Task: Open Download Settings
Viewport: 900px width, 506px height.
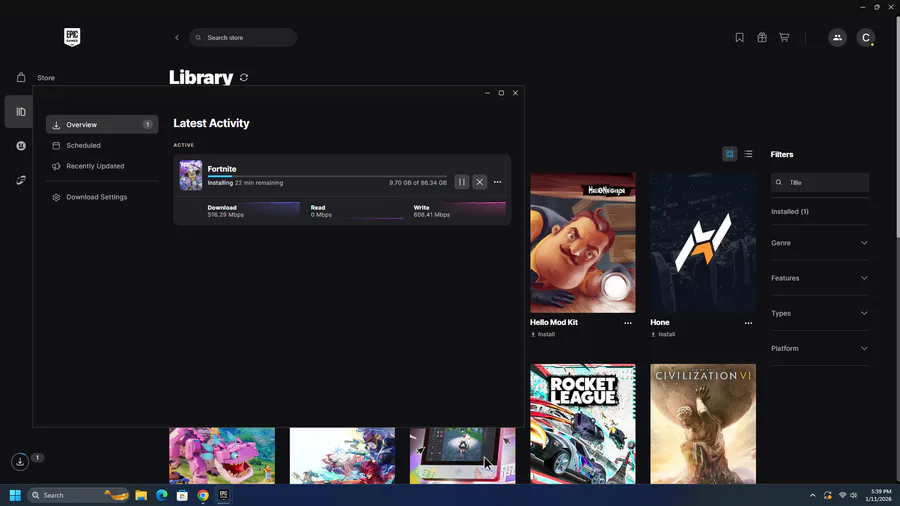Action: (x=96, y=197)
